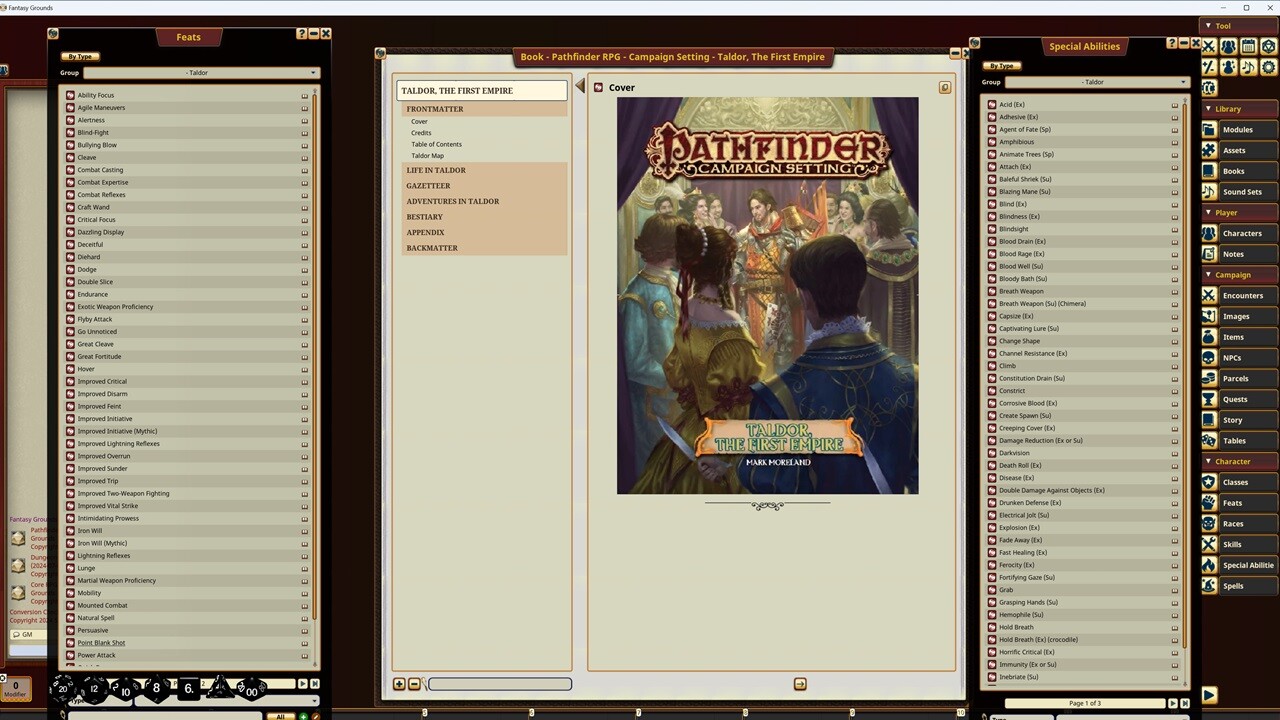Click the expand-all plus button in book index
Image resolution: width=1280 pixels, height=720 pixels.
tap(399, 684)
